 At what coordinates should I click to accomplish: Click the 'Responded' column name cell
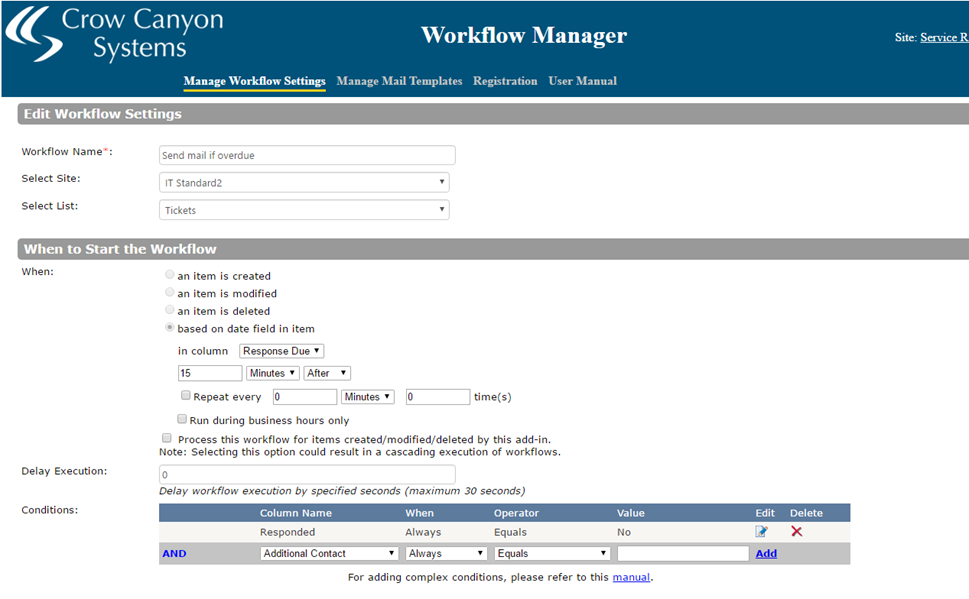click(x=287, y=532)
